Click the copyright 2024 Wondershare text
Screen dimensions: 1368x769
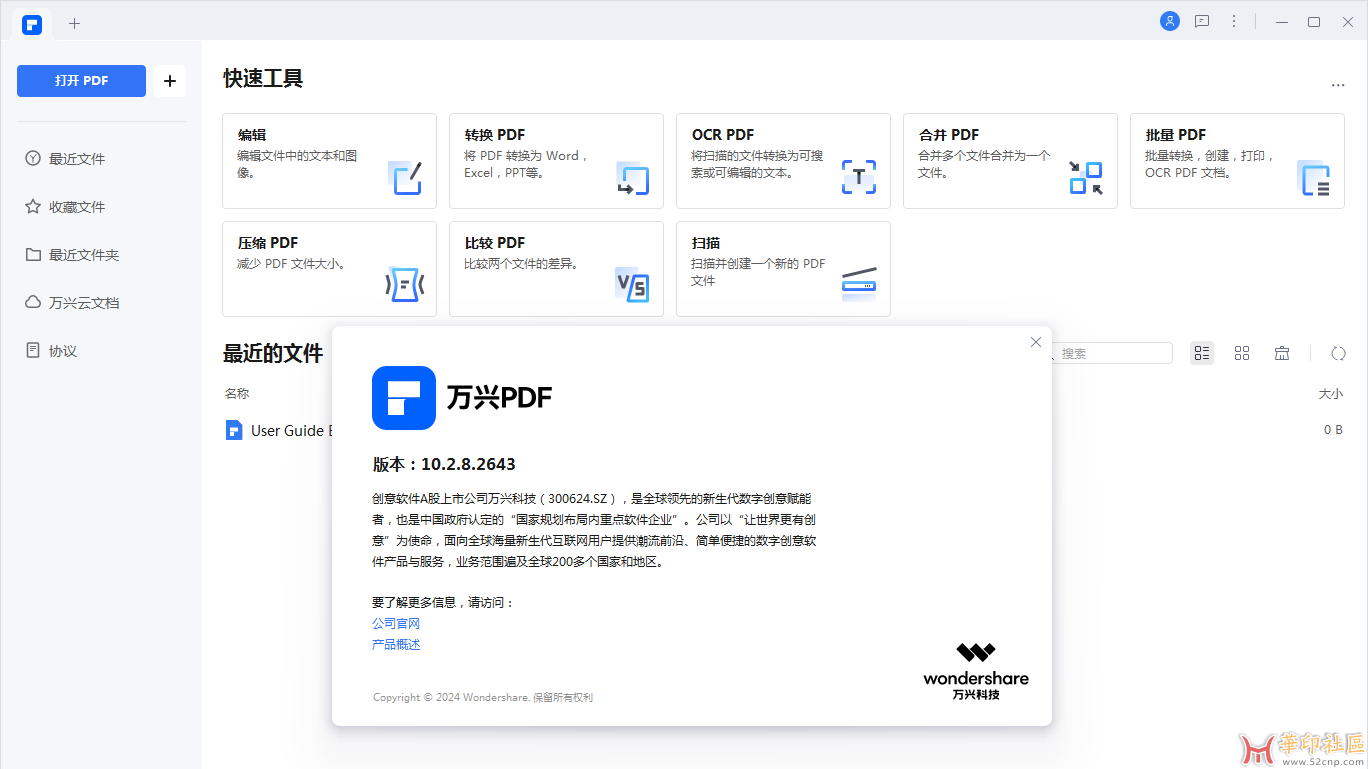(483, 697)
